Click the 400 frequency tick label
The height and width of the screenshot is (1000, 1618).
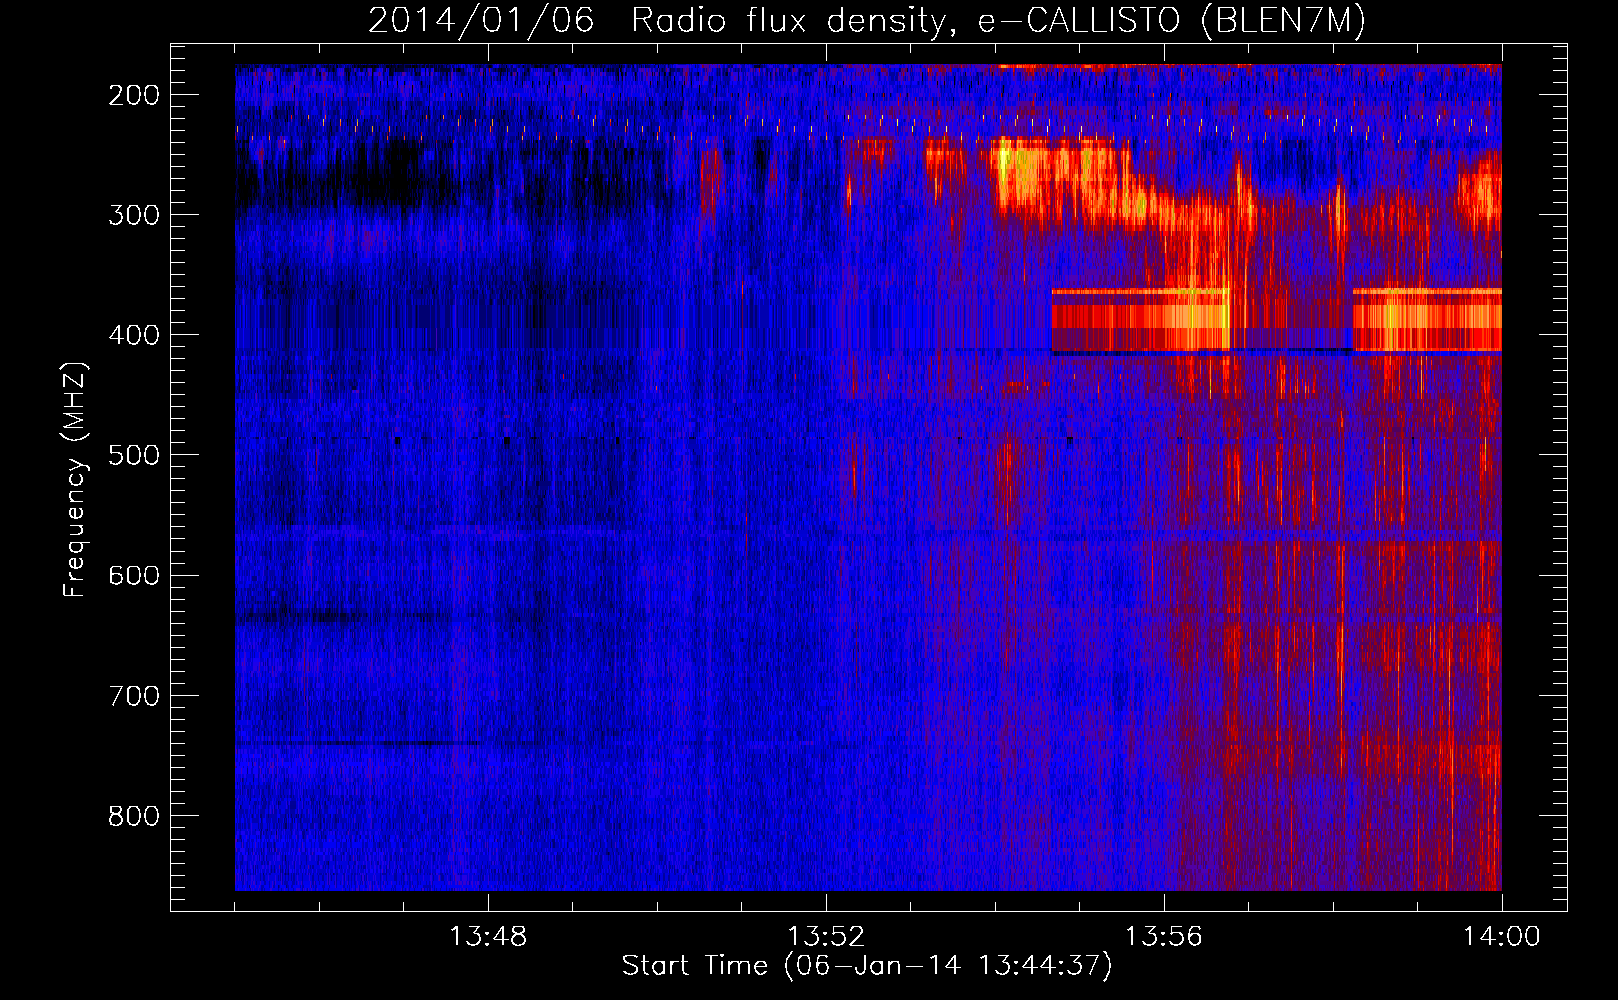pos(134,335)
